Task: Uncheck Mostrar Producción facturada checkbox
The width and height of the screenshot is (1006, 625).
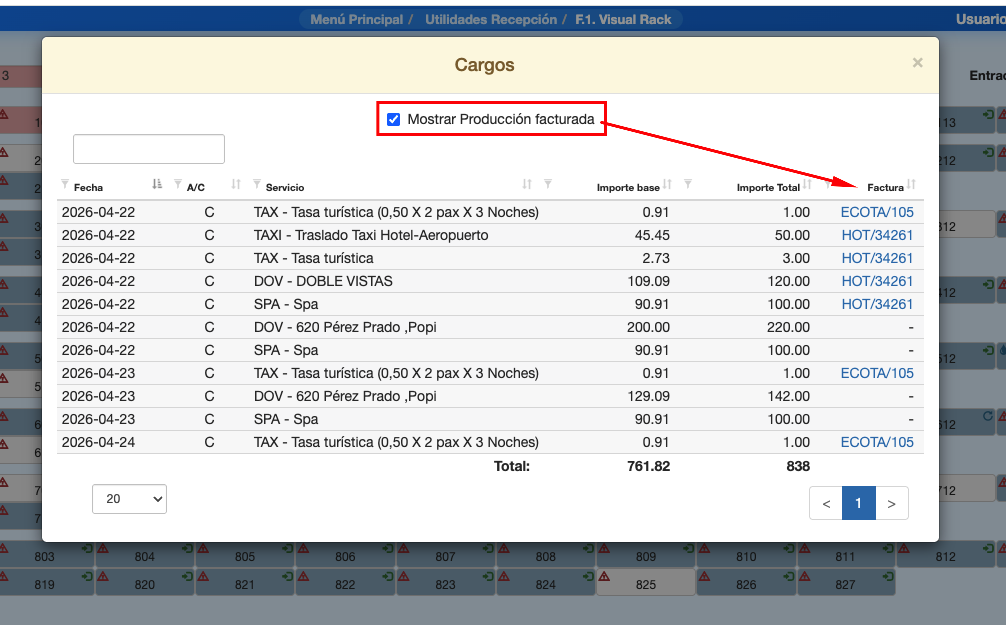Action: tap(394, 120)
